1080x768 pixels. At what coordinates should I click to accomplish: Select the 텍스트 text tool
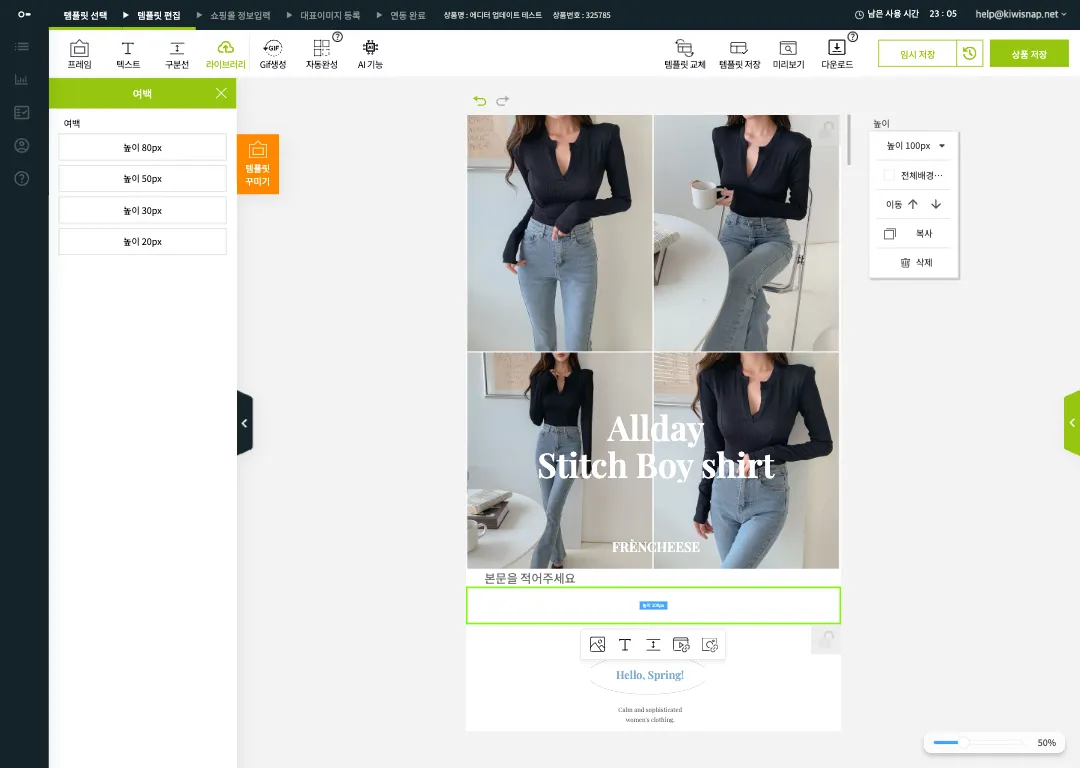pos(128,54)
